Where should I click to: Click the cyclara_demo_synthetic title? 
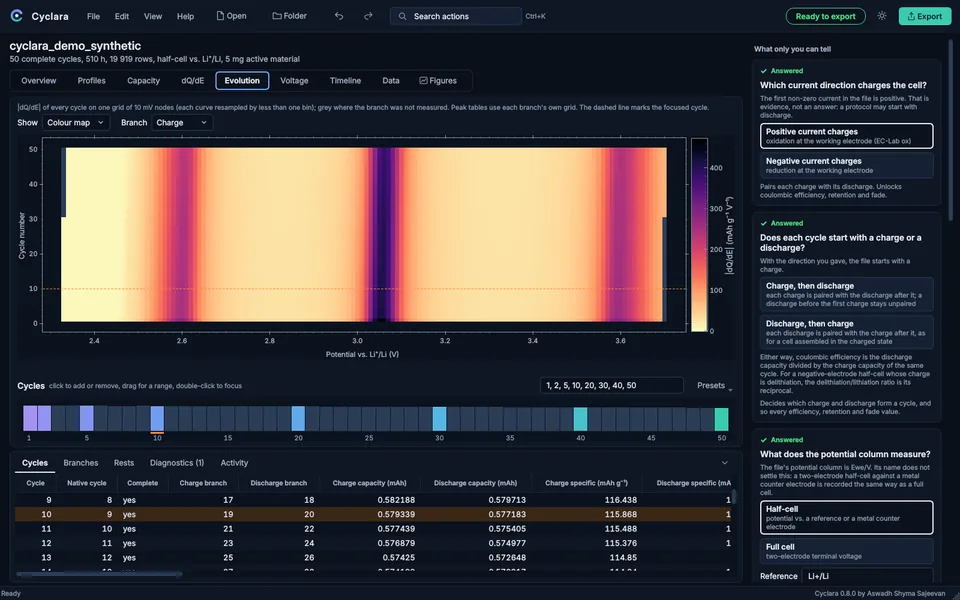coord(75,46)
